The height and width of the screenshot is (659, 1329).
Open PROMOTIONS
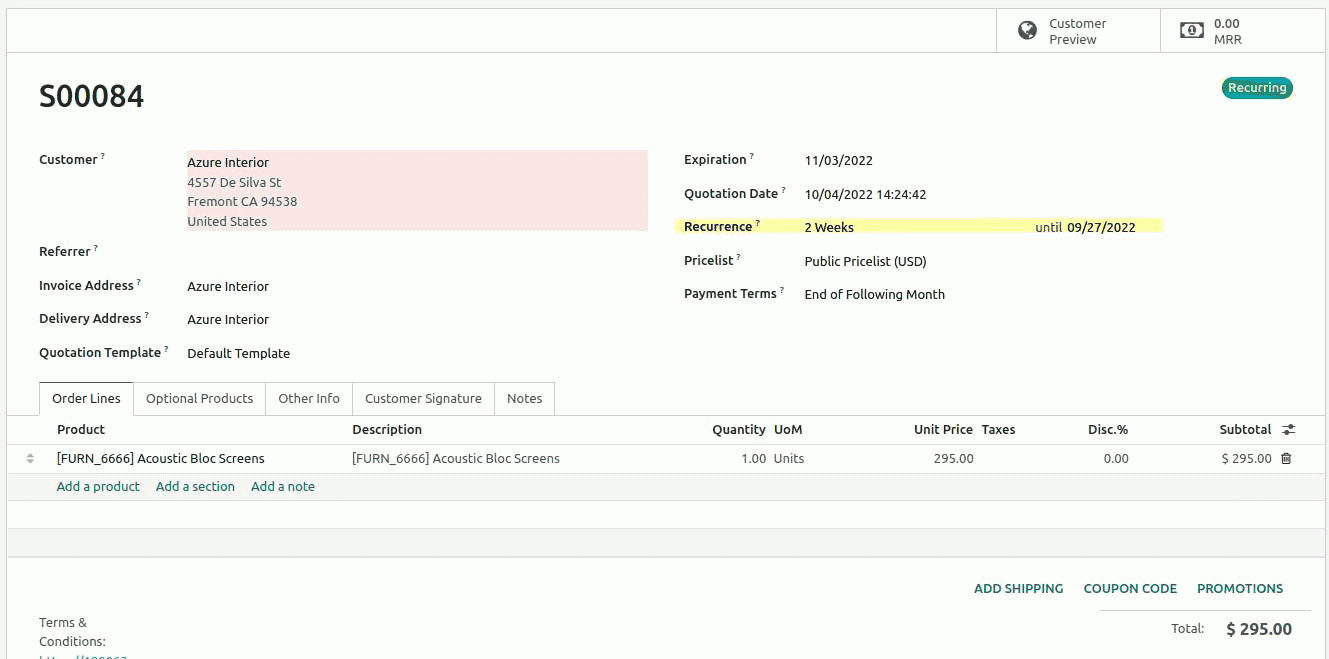[x=1240, y=589]
